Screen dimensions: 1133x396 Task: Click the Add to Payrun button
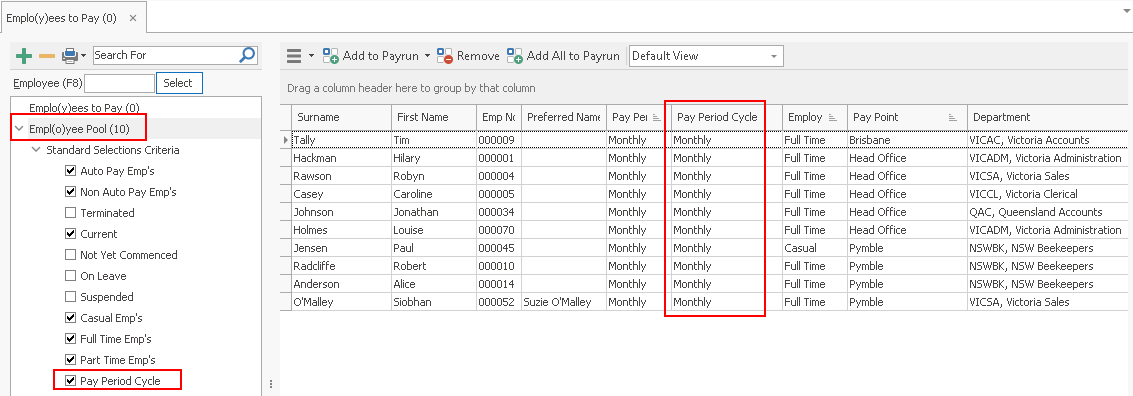click(371, 56)
